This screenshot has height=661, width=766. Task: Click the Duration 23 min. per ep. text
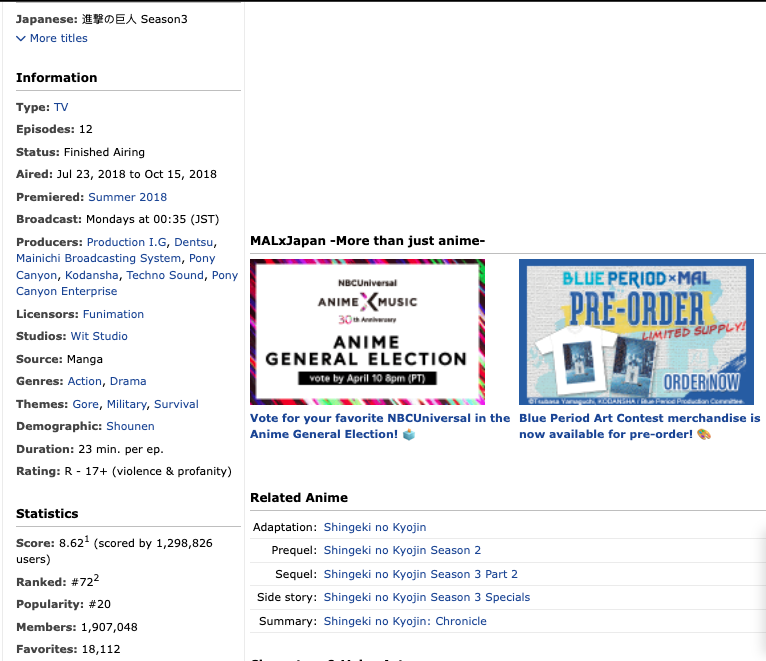(90, 449)
